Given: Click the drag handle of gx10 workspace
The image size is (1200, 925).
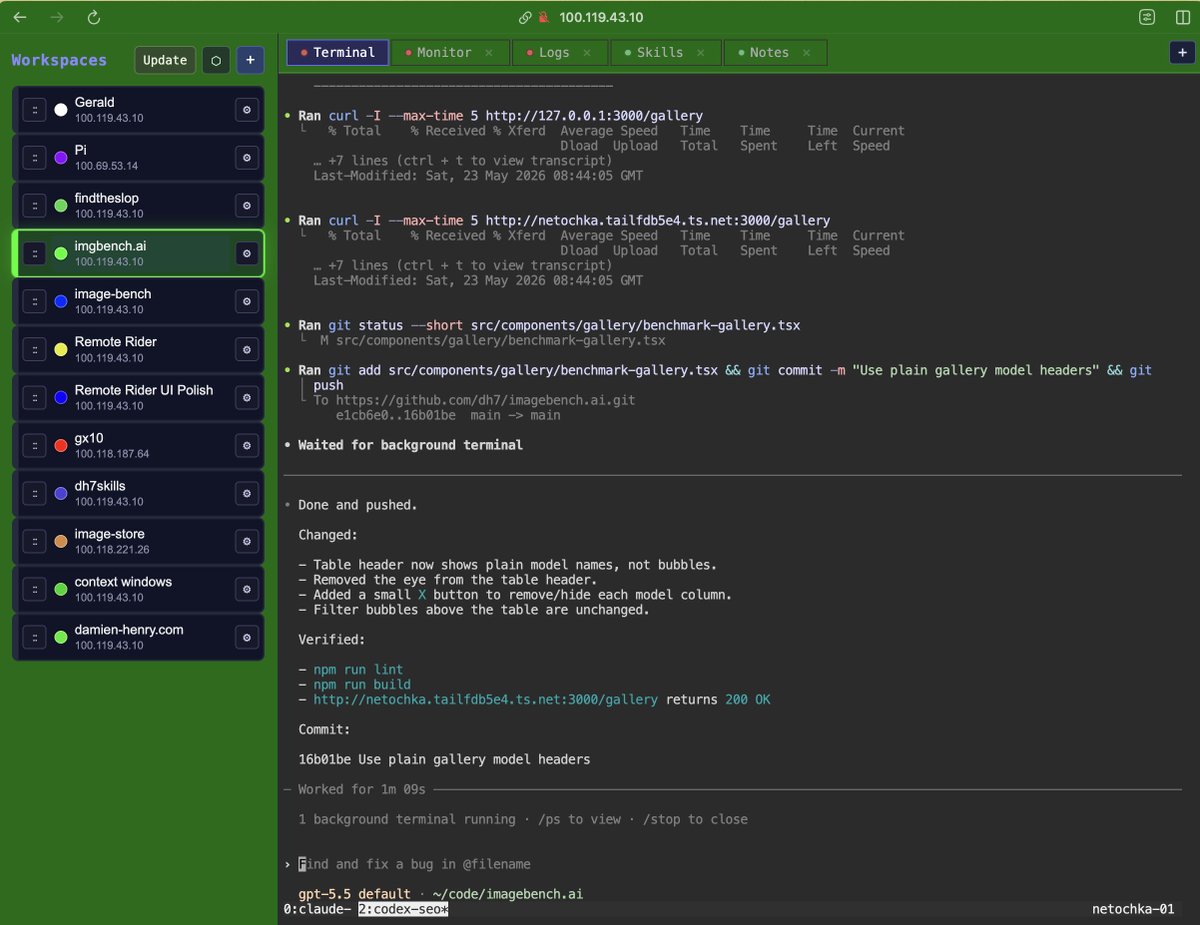Looking at the screenshot, I should [x=34, y=446].
